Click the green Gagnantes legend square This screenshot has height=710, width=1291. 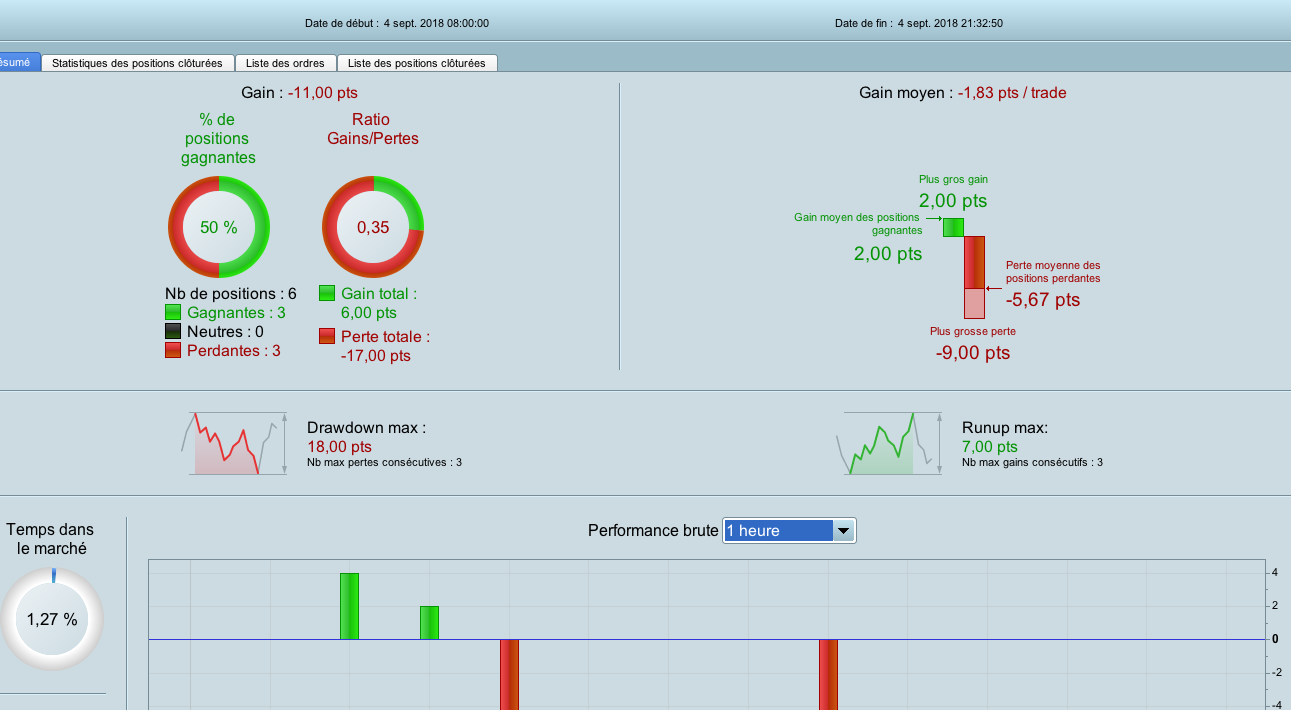173,313
